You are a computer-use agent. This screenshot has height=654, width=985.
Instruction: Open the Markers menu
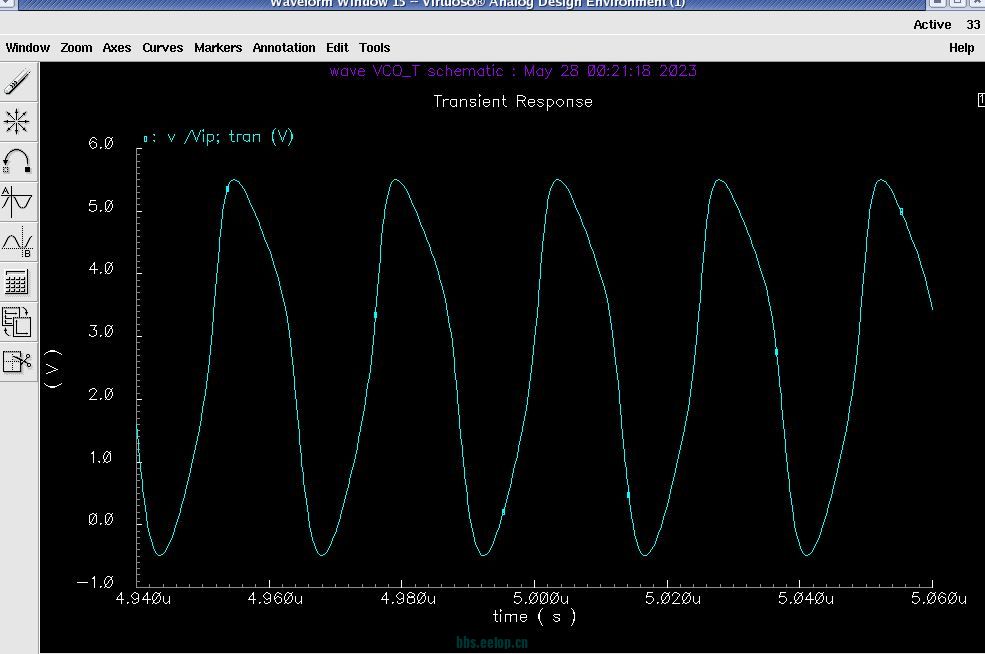click(x=218, y=48)
